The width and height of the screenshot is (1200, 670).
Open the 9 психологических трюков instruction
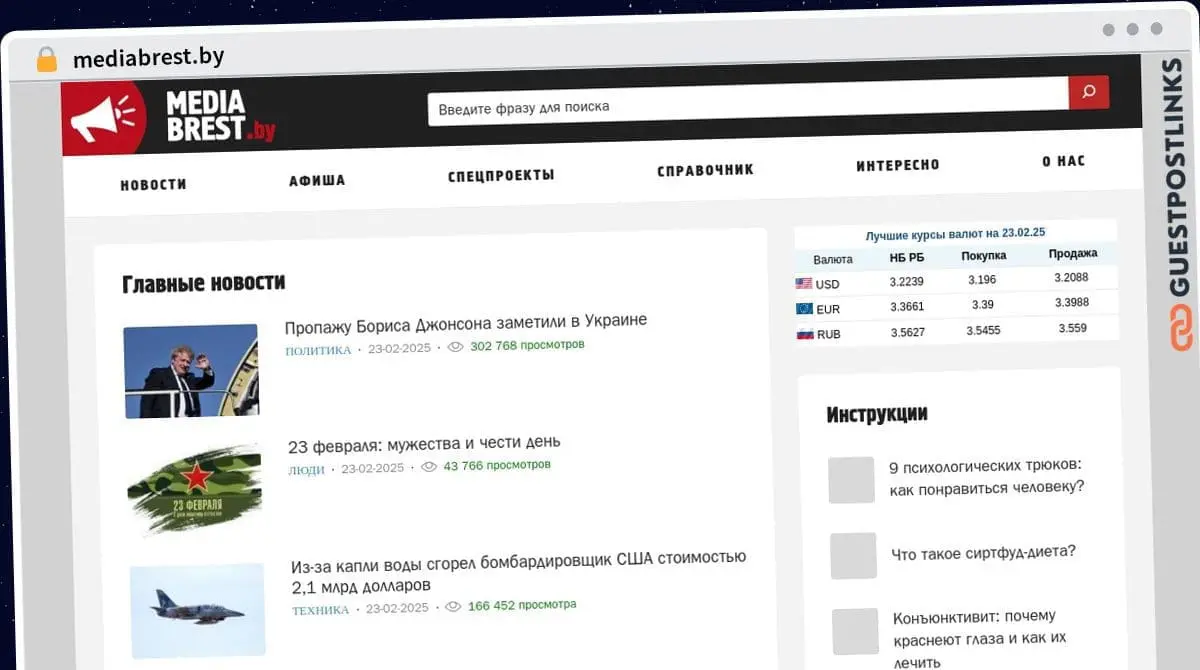(x=986, y=477)
